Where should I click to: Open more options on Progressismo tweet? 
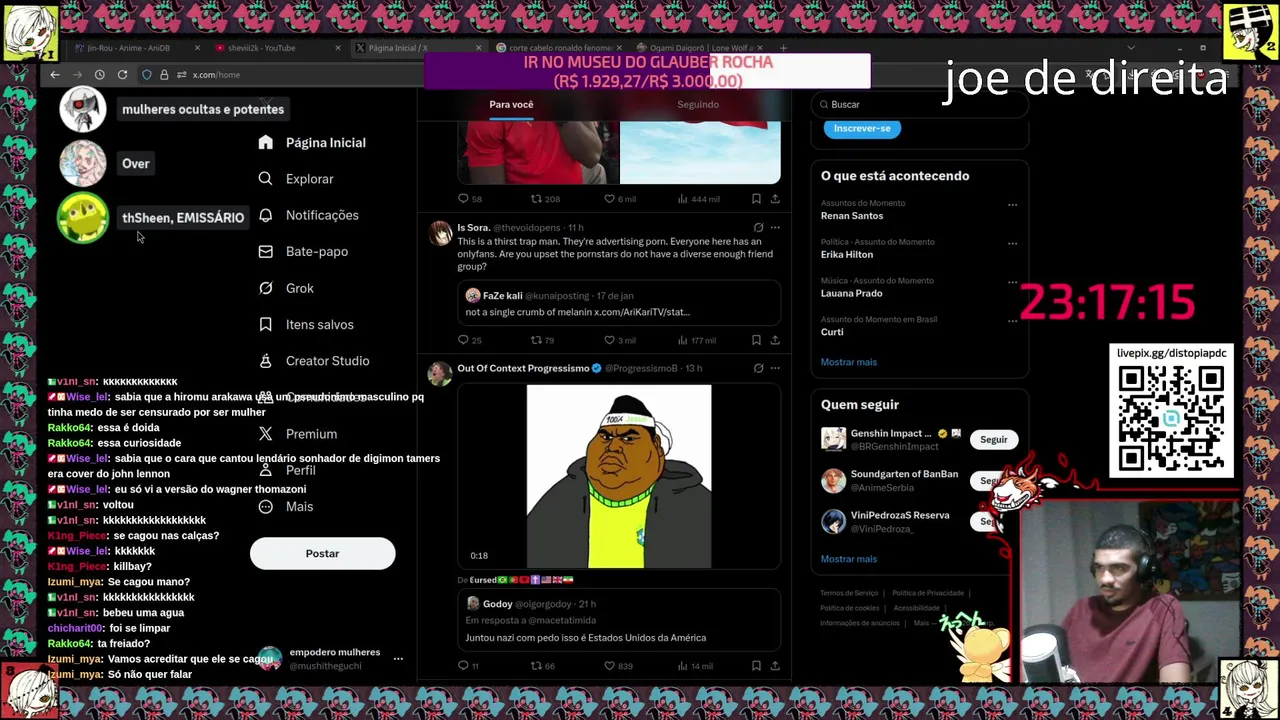775,369
